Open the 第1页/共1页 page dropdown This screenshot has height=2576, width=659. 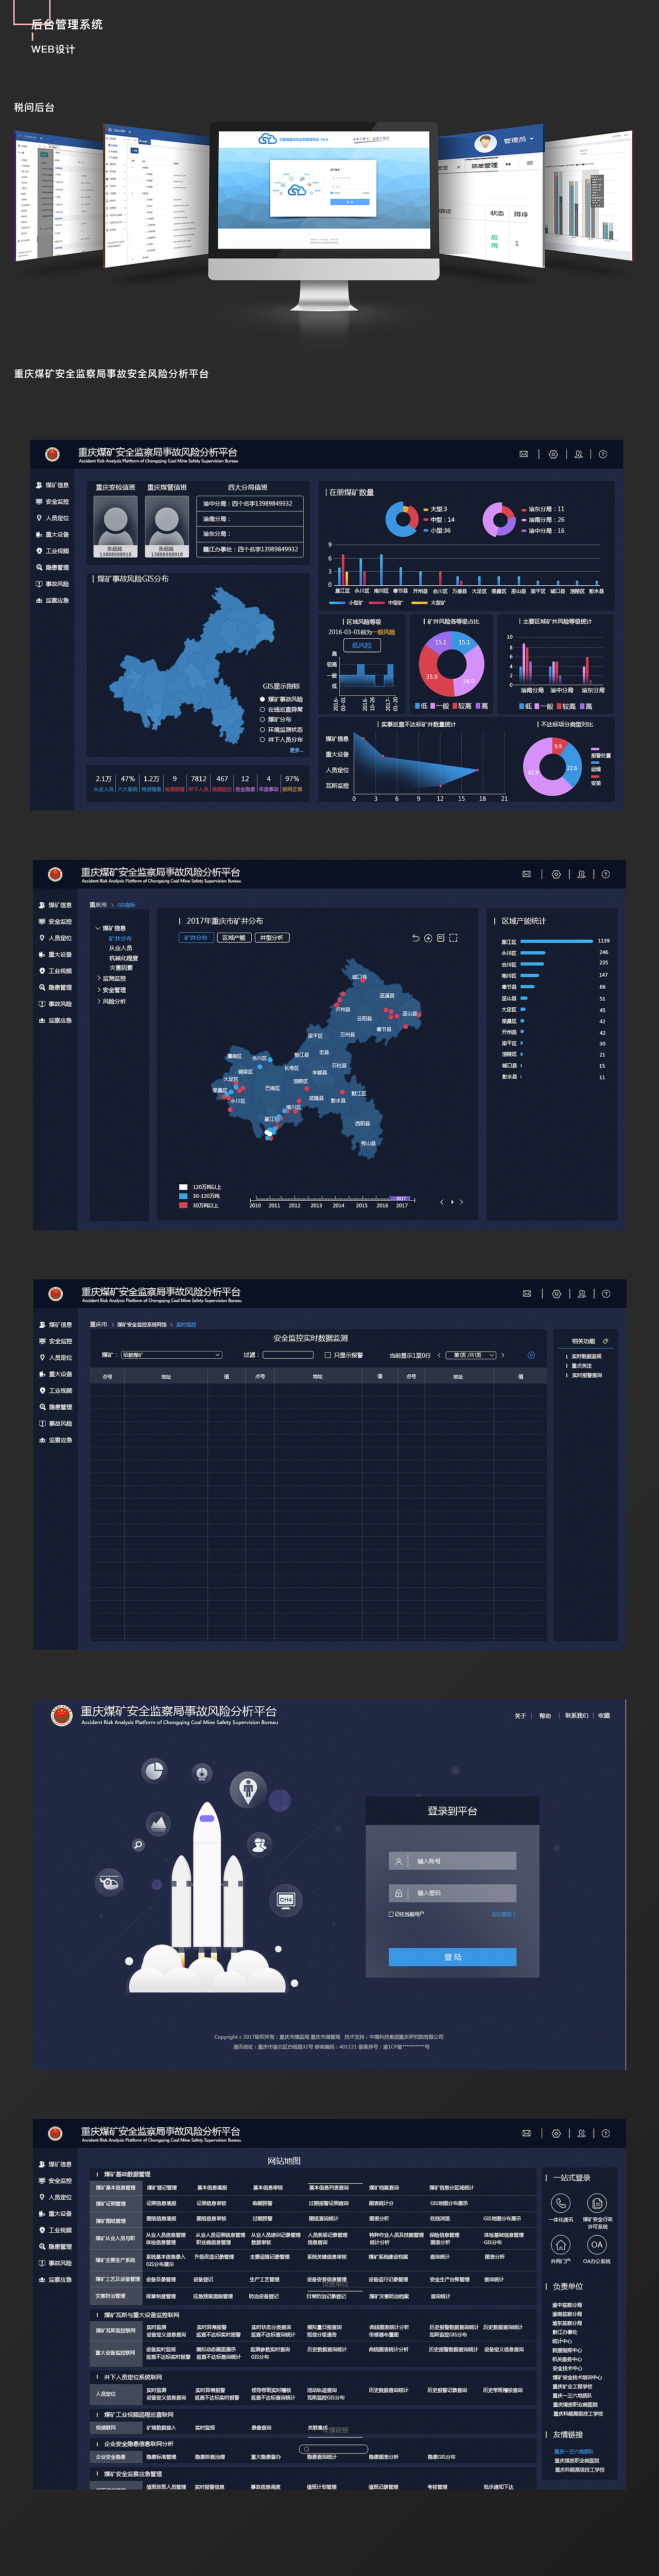tap(470, 1355)
